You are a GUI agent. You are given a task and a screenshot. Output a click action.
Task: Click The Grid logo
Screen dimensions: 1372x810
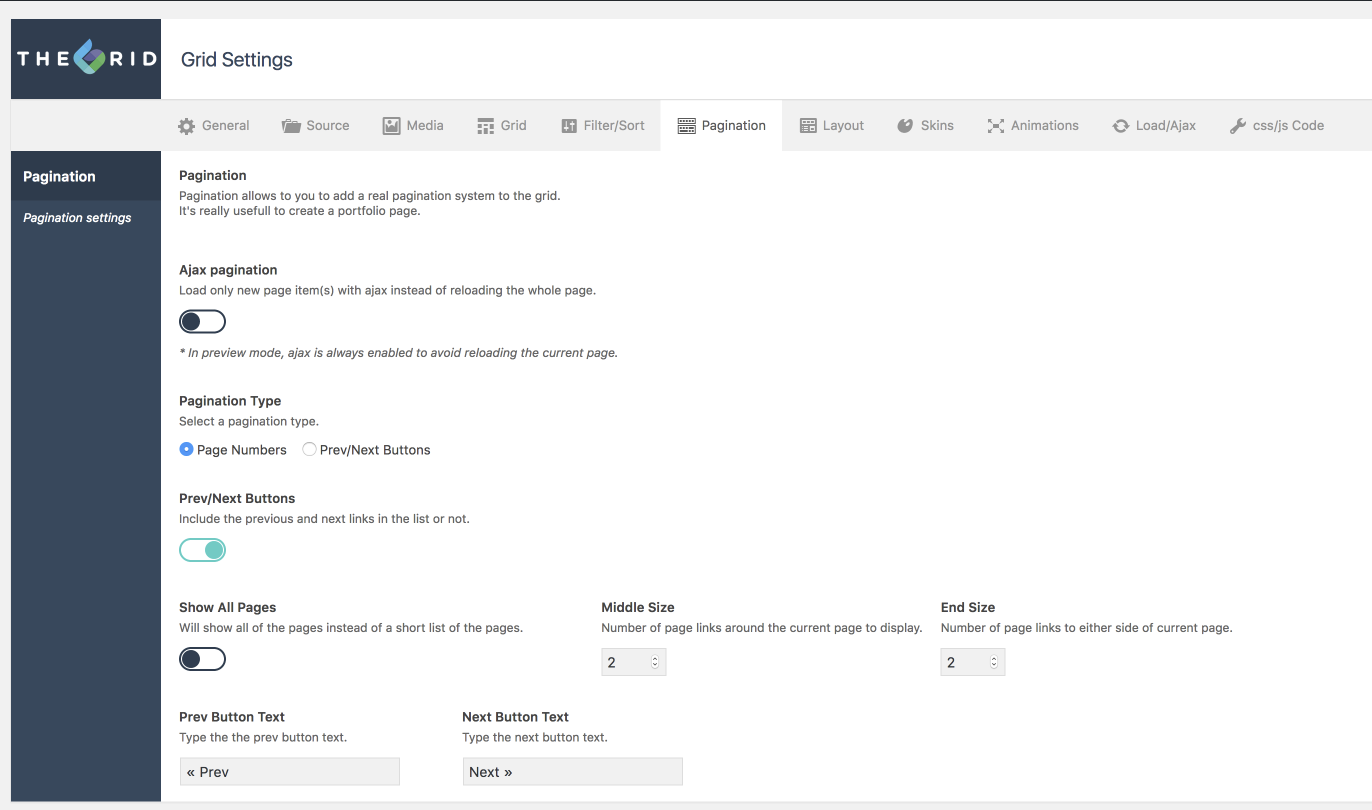coord(86,59)
